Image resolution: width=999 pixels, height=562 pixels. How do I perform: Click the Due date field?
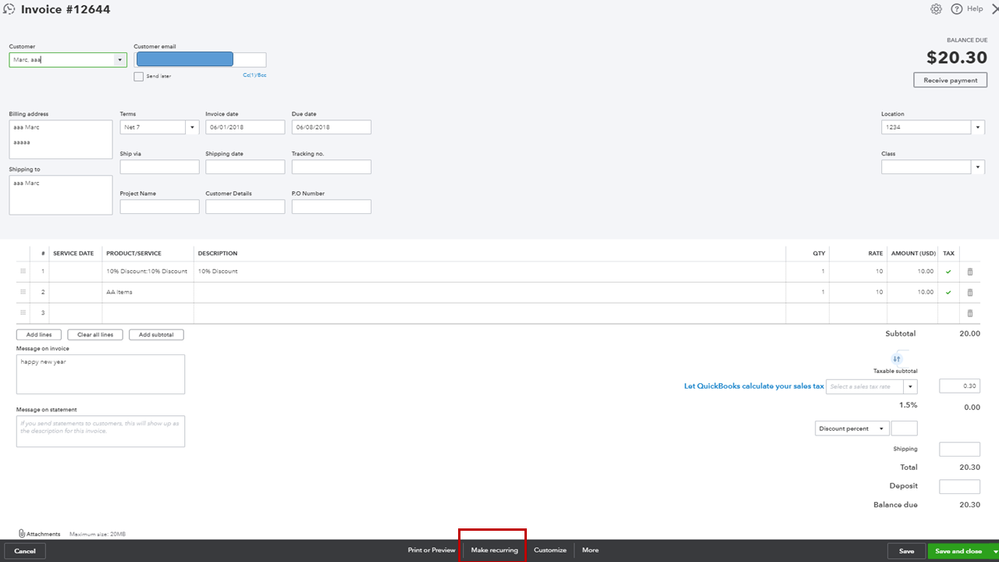tap(331, 127)
